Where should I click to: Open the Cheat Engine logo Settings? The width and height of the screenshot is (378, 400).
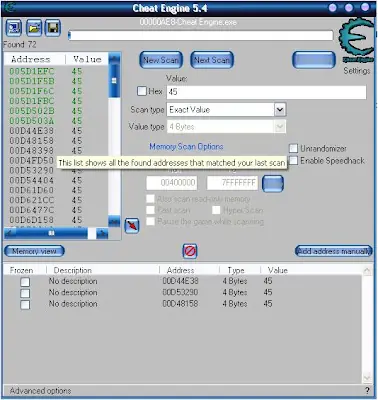click(x=356, y=40)
